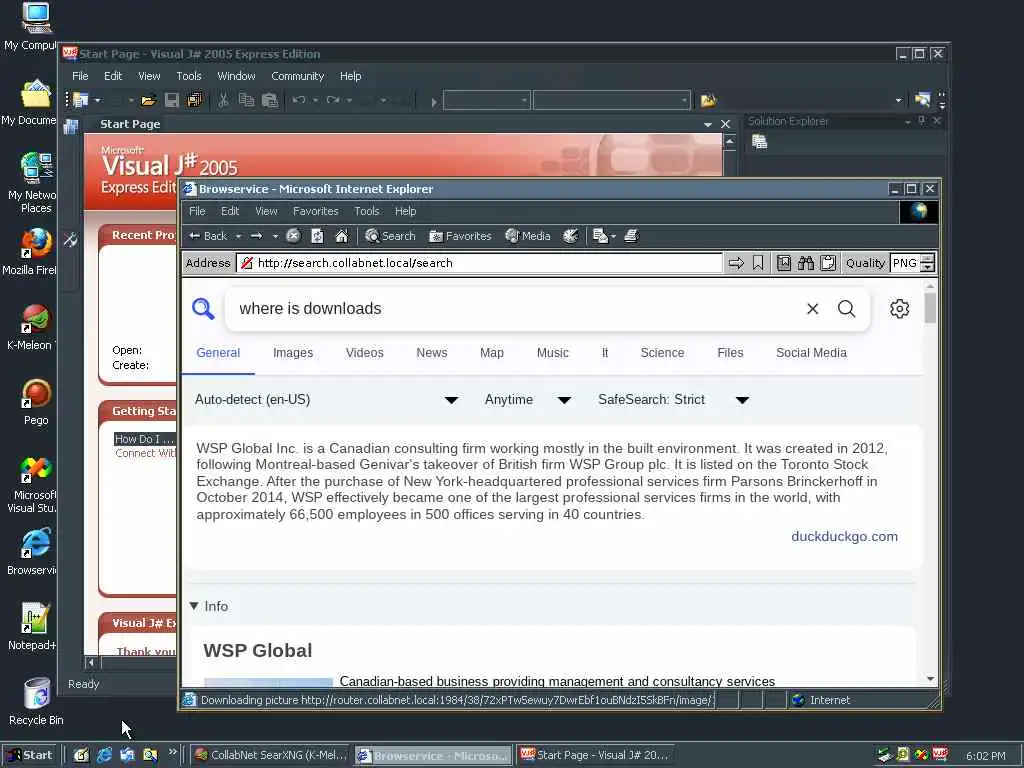Click the Start button on taskbar
1024x768 pixels.
tap(30, 755)
